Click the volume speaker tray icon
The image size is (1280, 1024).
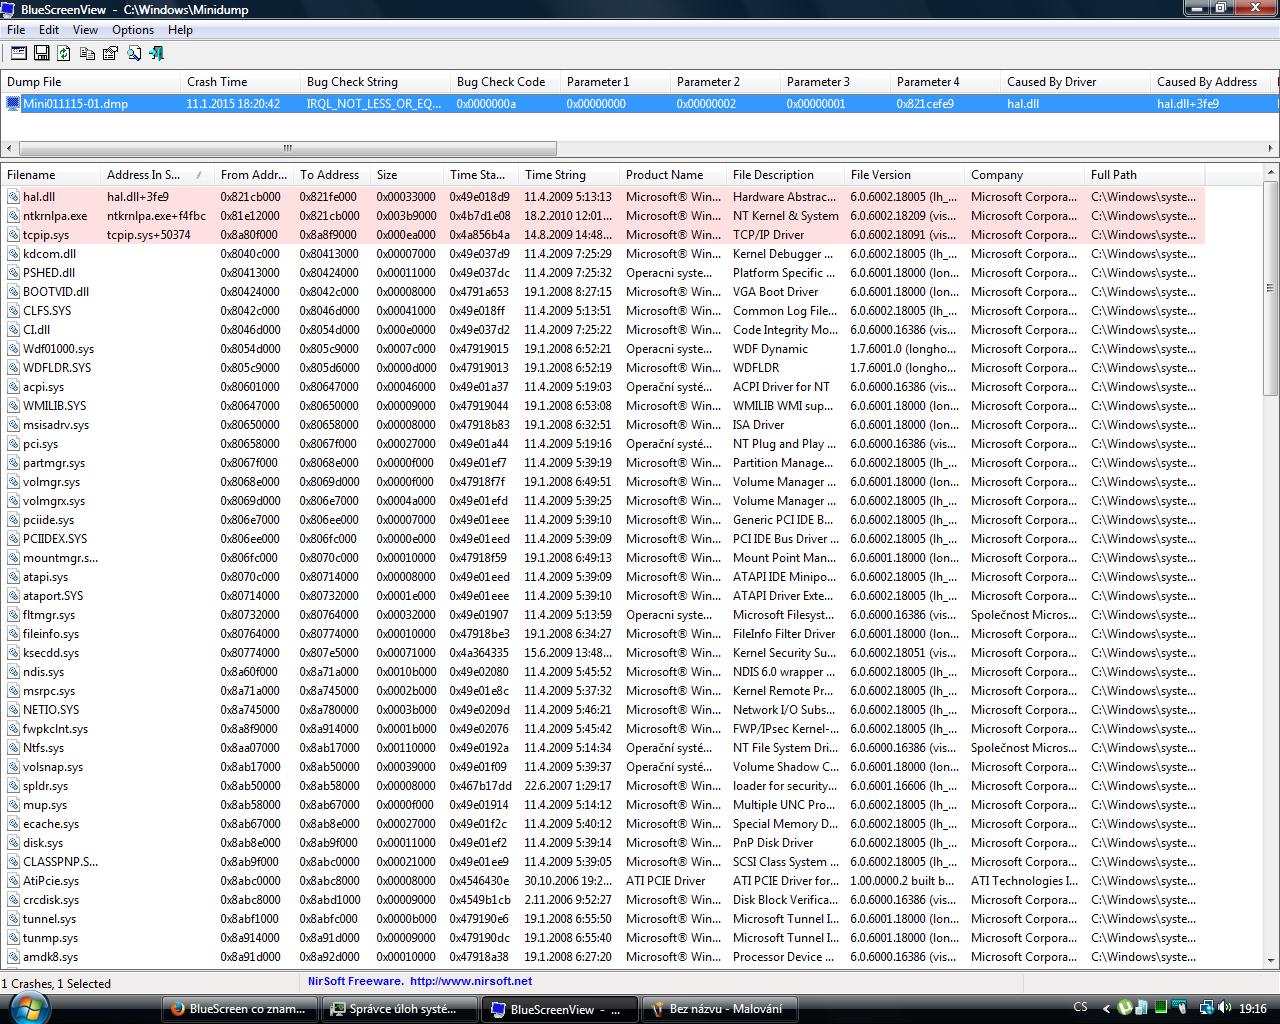(x=1224, y=1008)
